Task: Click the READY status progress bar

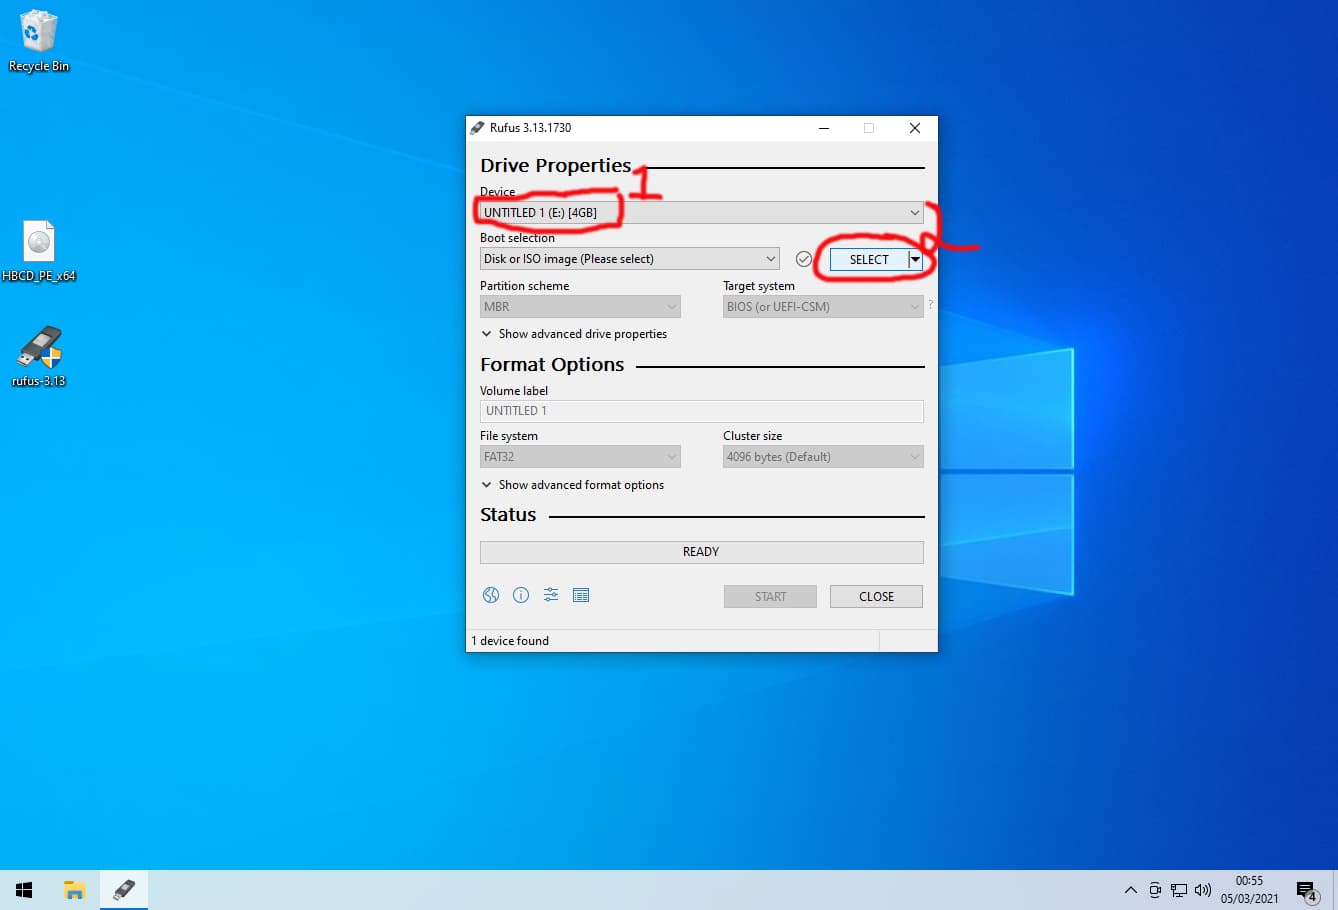Action: click(x=701, y=552)
